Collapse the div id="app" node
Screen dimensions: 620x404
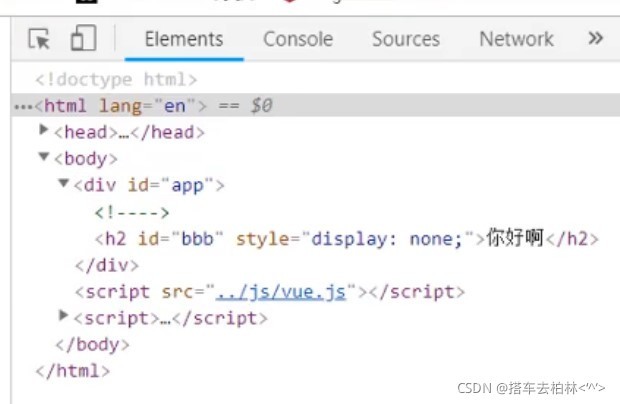pyautogui.click(x=63, y=183)
